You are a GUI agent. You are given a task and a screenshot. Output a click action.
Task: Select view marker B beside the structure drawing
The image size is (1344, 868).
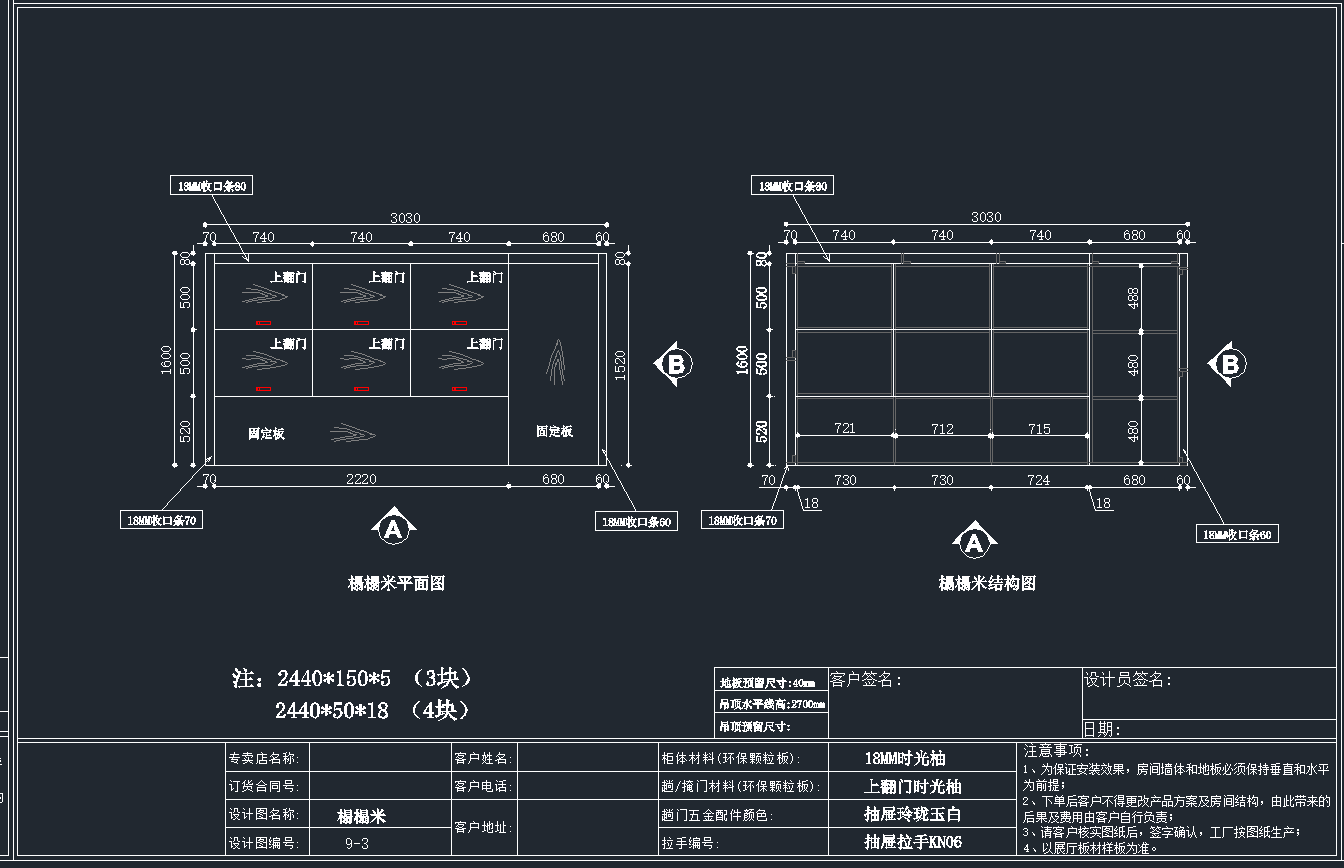[1229, 364]
